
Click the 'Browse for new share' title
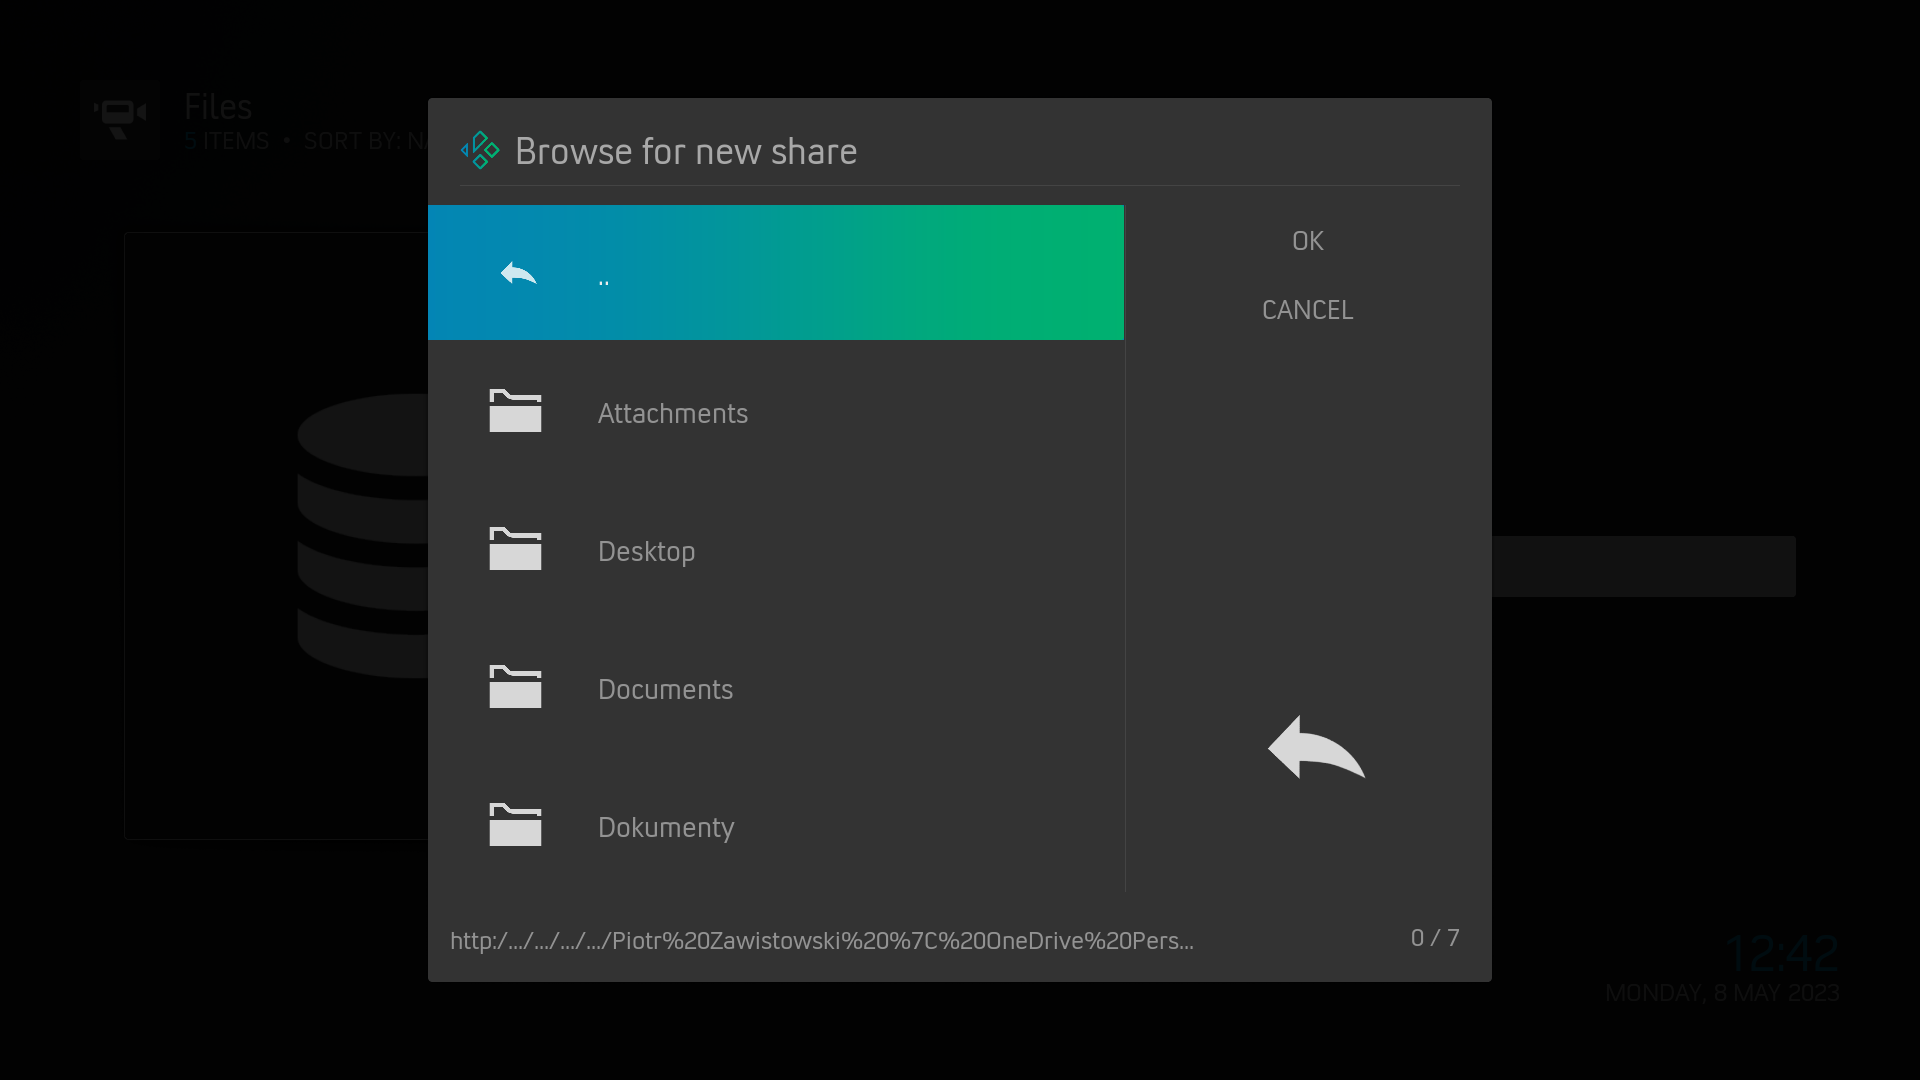686,152
